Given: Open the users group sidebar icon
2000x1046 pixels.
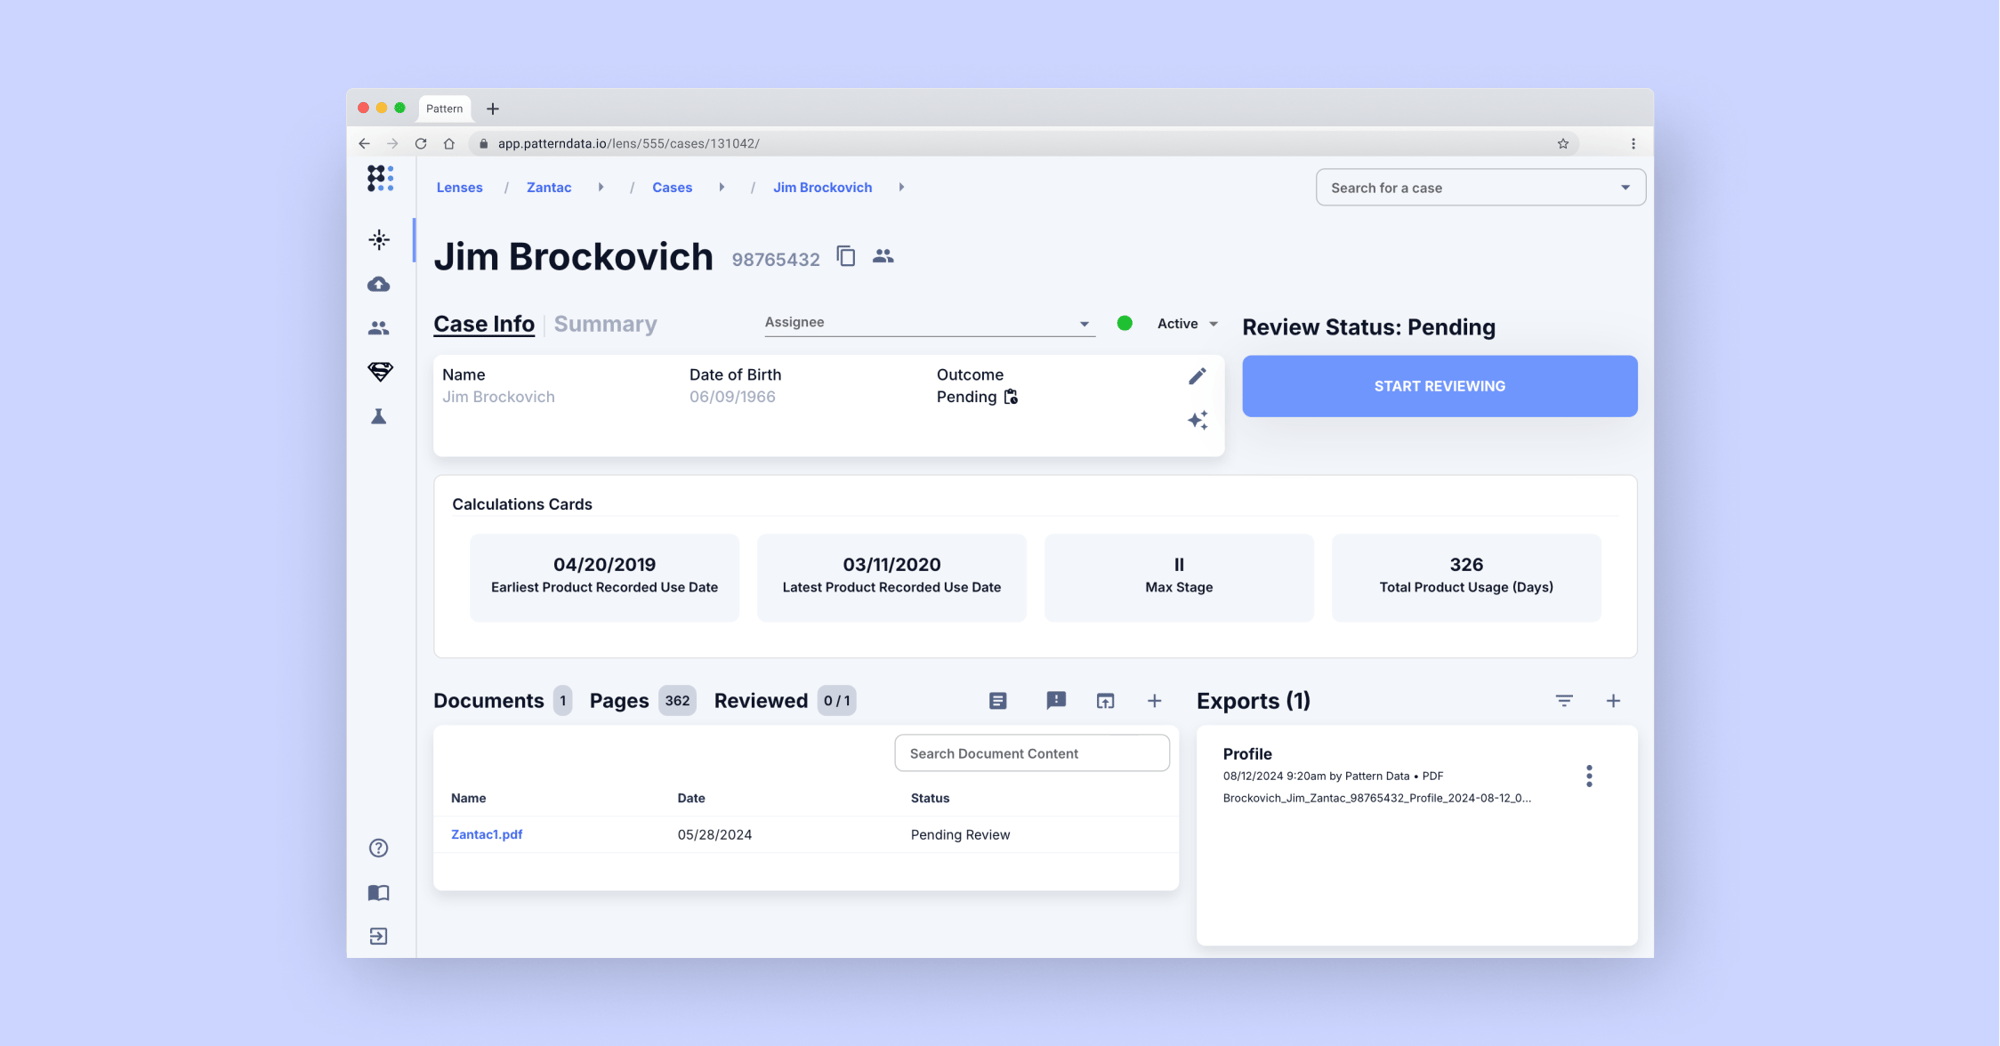Looking at the screenshot, I should point(379,328).
